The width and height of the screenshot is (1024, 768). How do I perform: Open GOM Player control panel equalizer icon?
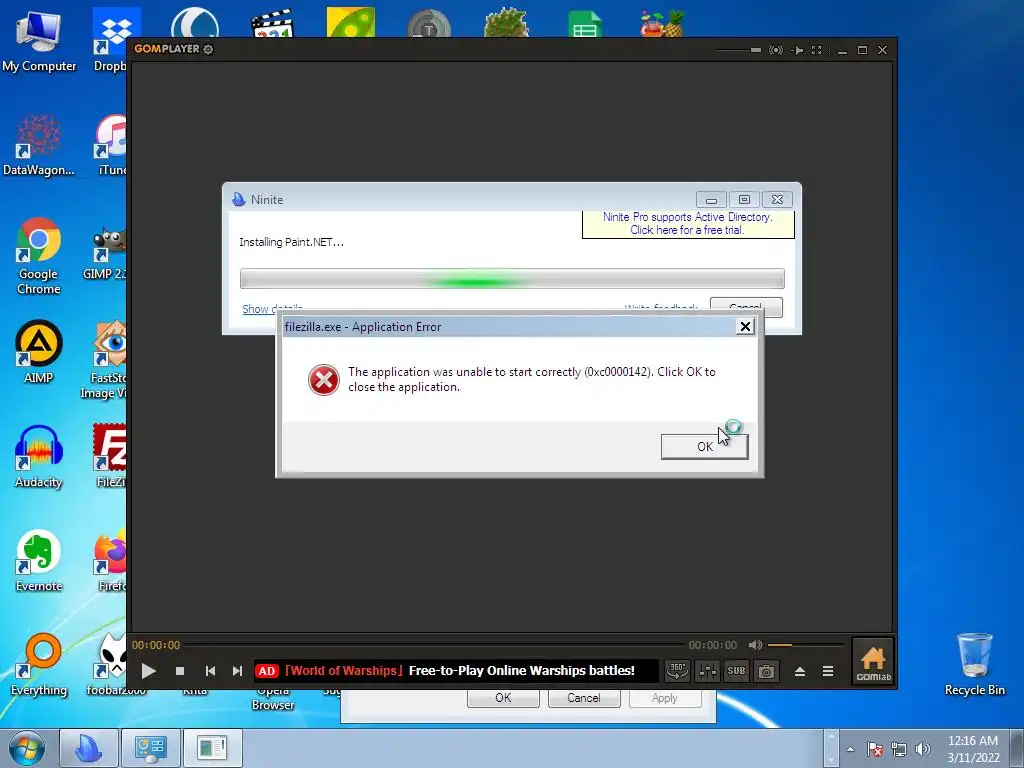tap(707, 671)
